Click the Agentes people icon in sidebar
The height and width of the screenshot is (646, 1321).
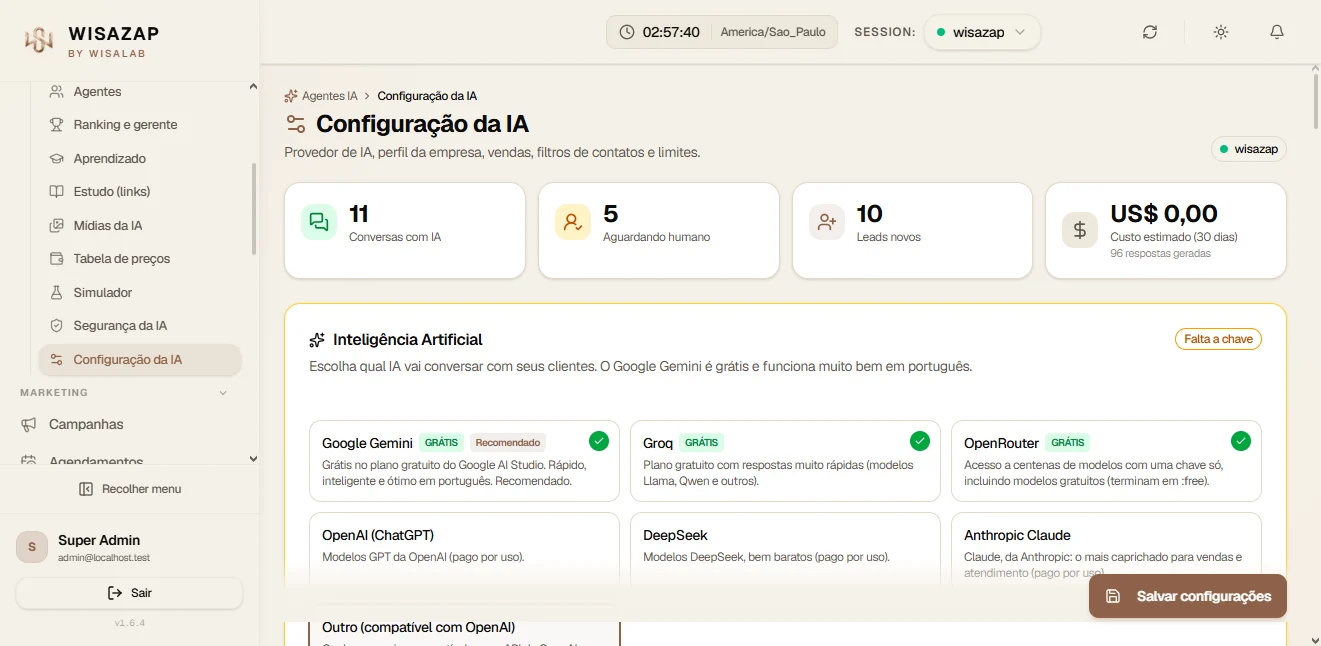[57, 91]
